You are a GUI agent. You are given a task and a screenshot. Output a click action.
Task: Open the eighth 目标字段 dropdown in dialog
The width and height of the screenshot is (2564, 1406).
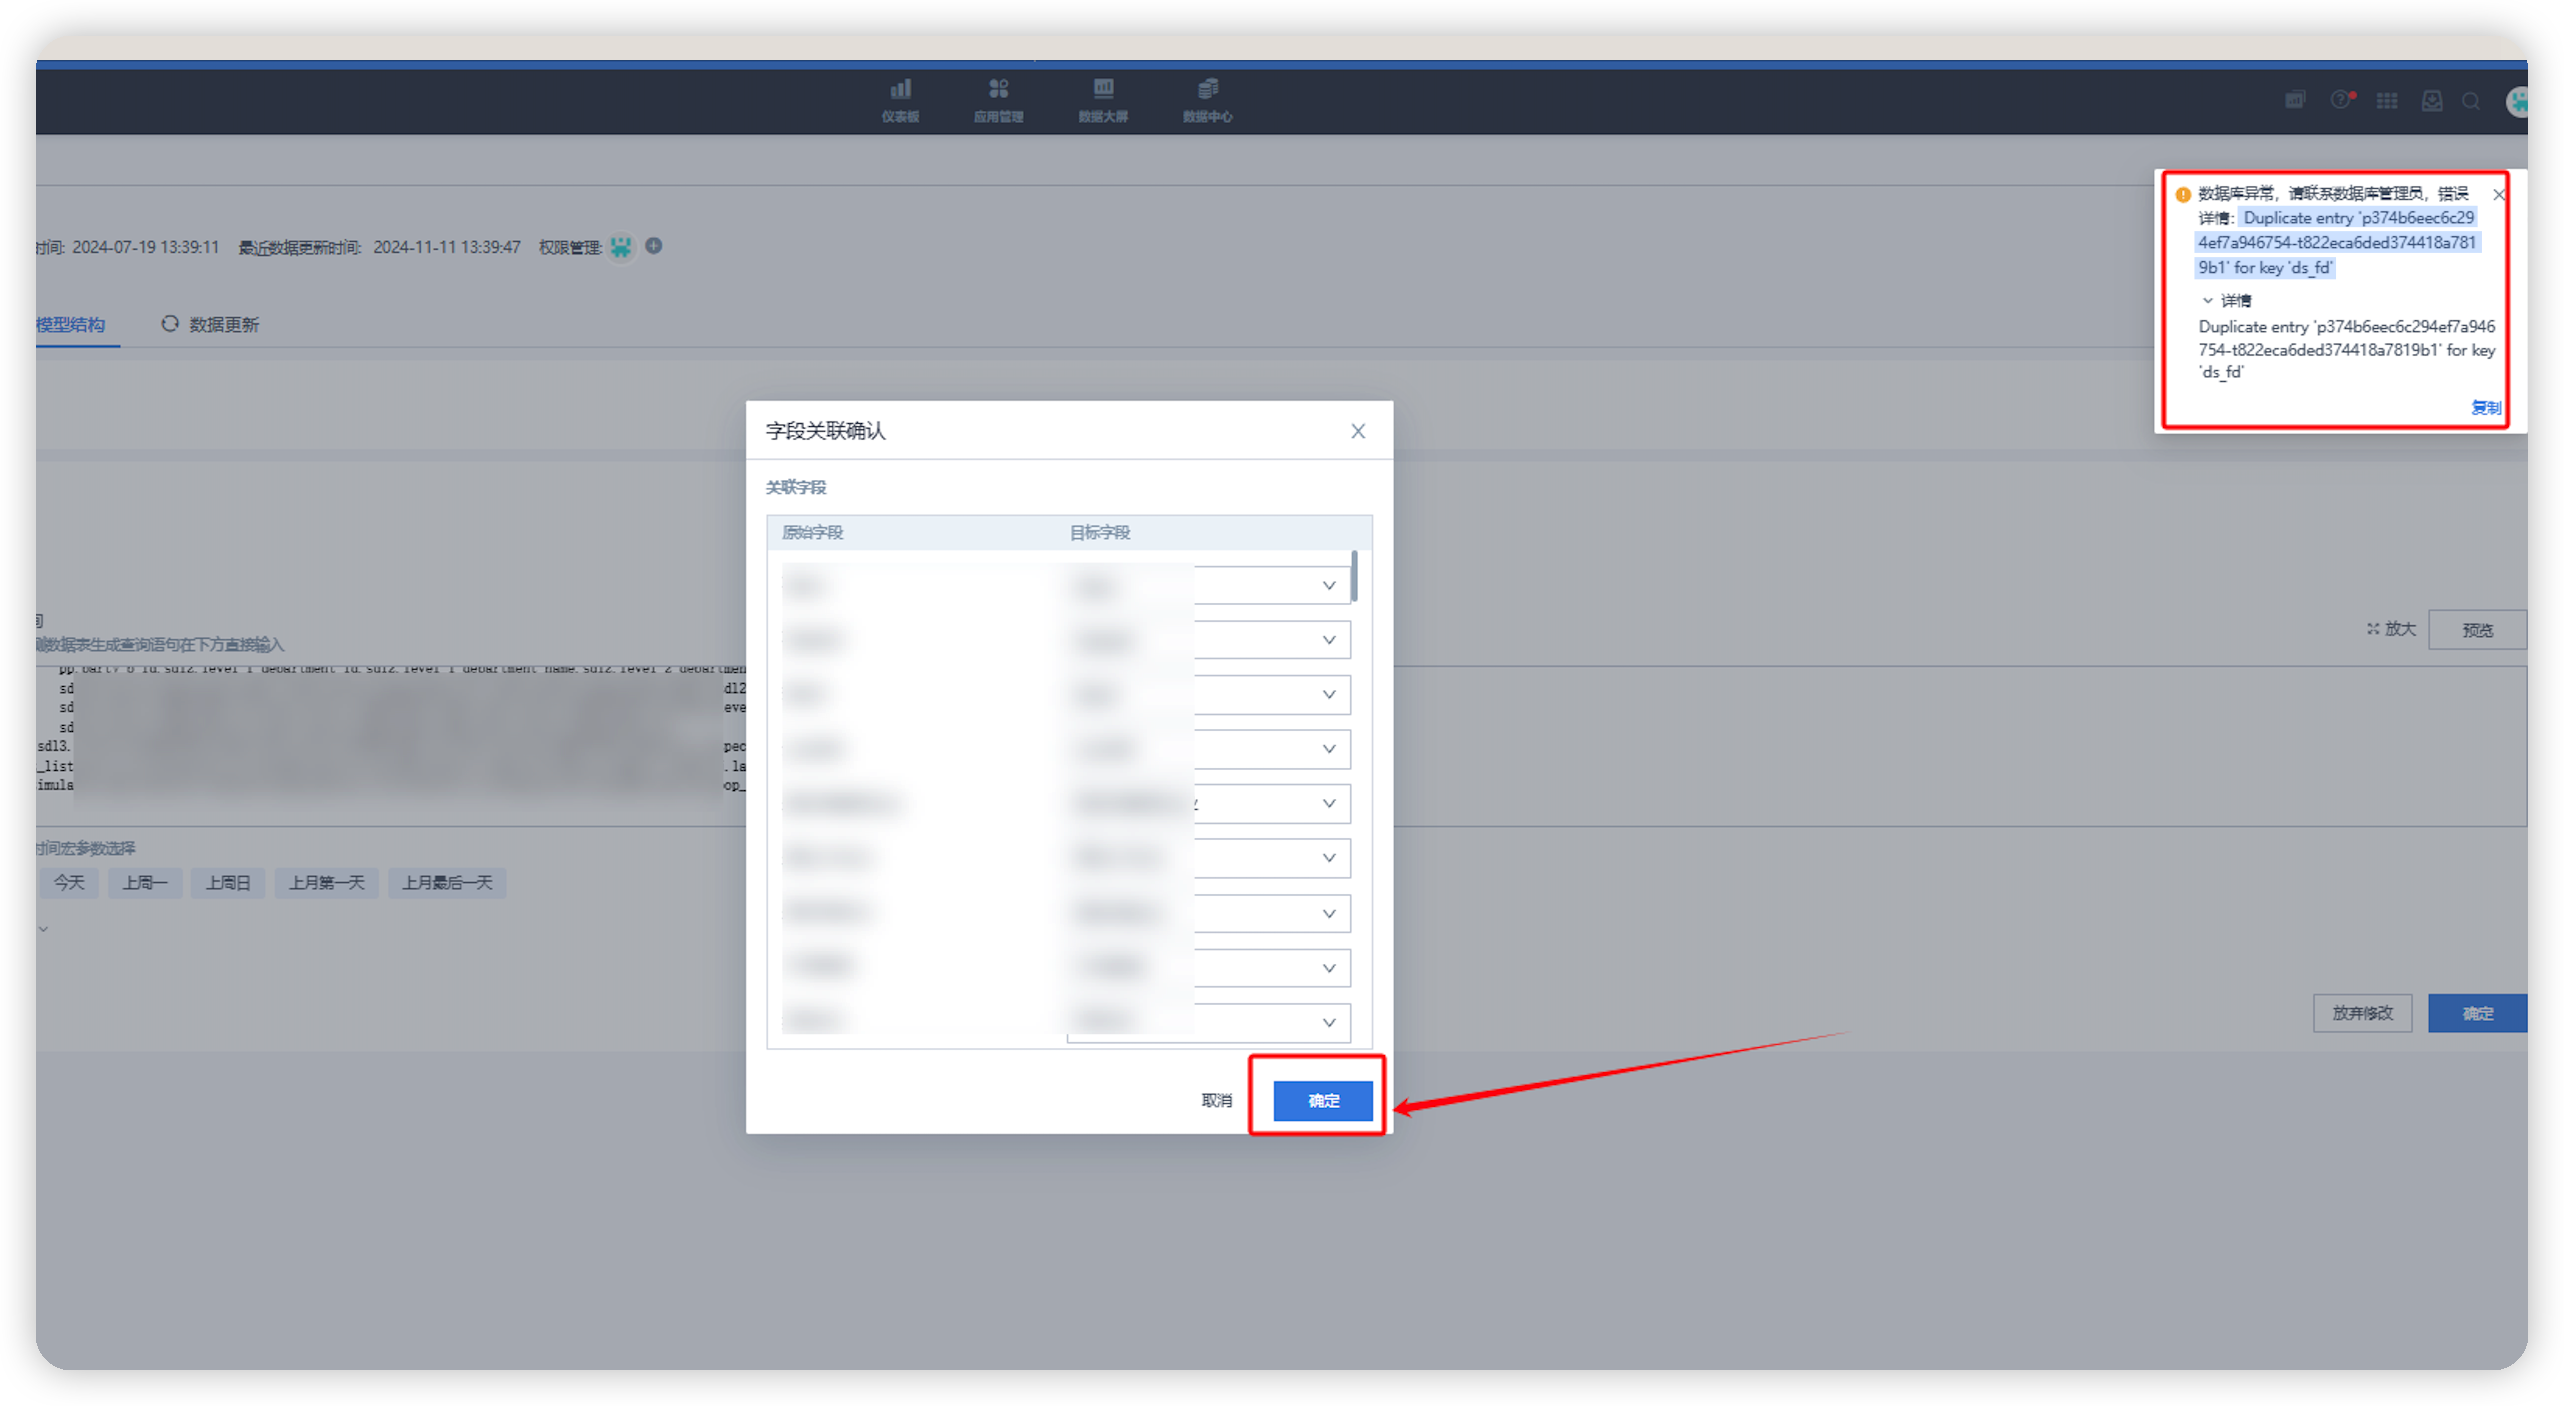click(x=1209, y=967)
